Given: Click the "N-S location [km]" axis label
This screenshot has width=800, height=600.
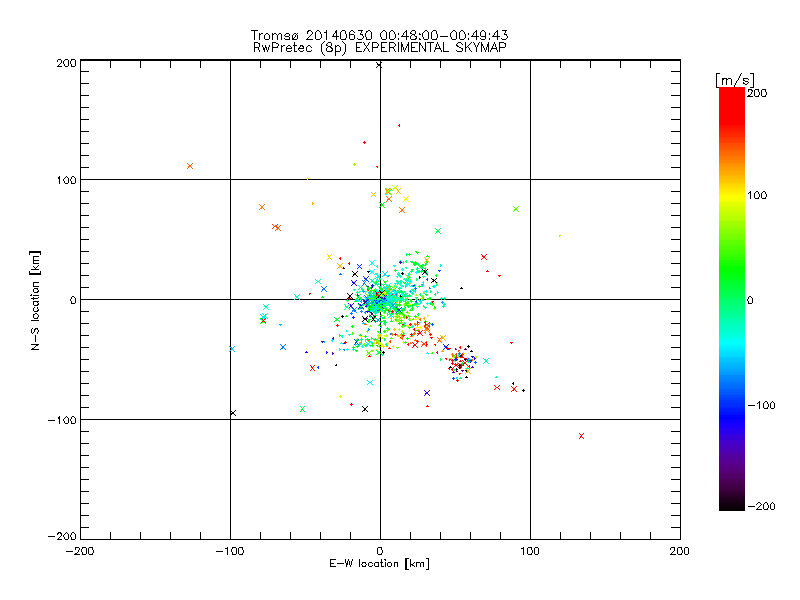Looking at the screenshot, I should (x=35, y=300).
